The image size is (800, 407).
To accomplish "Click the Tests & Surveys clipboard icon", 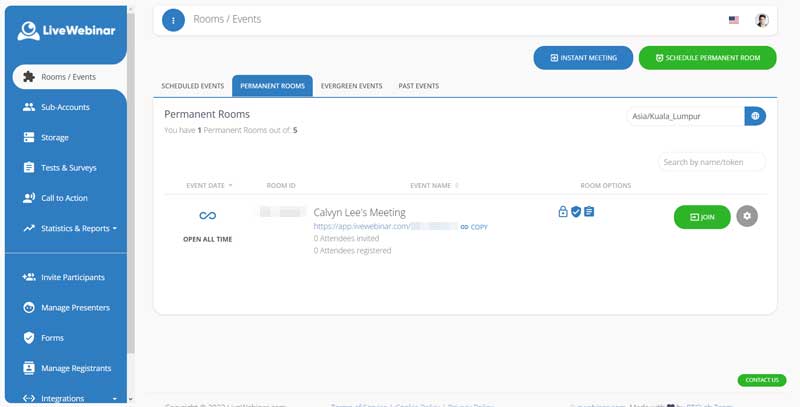I will tap(29, 167).
